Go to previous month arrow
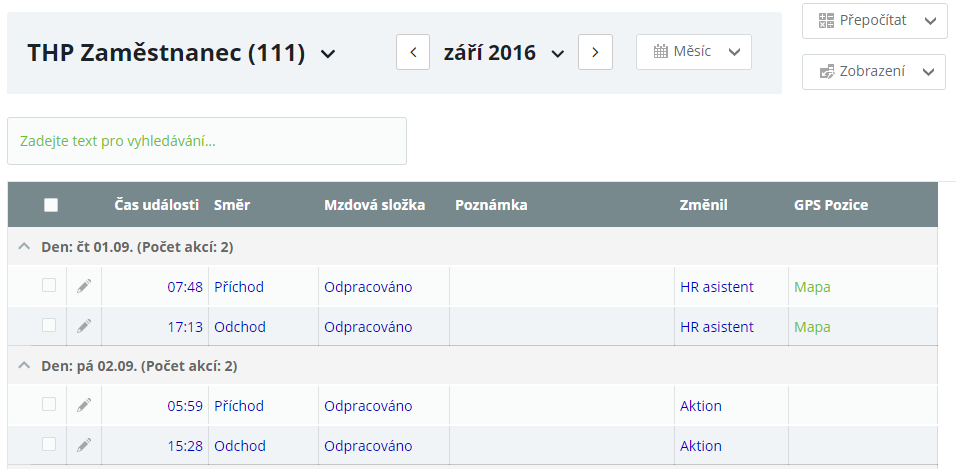956x469 pixels. pos(413,52)
